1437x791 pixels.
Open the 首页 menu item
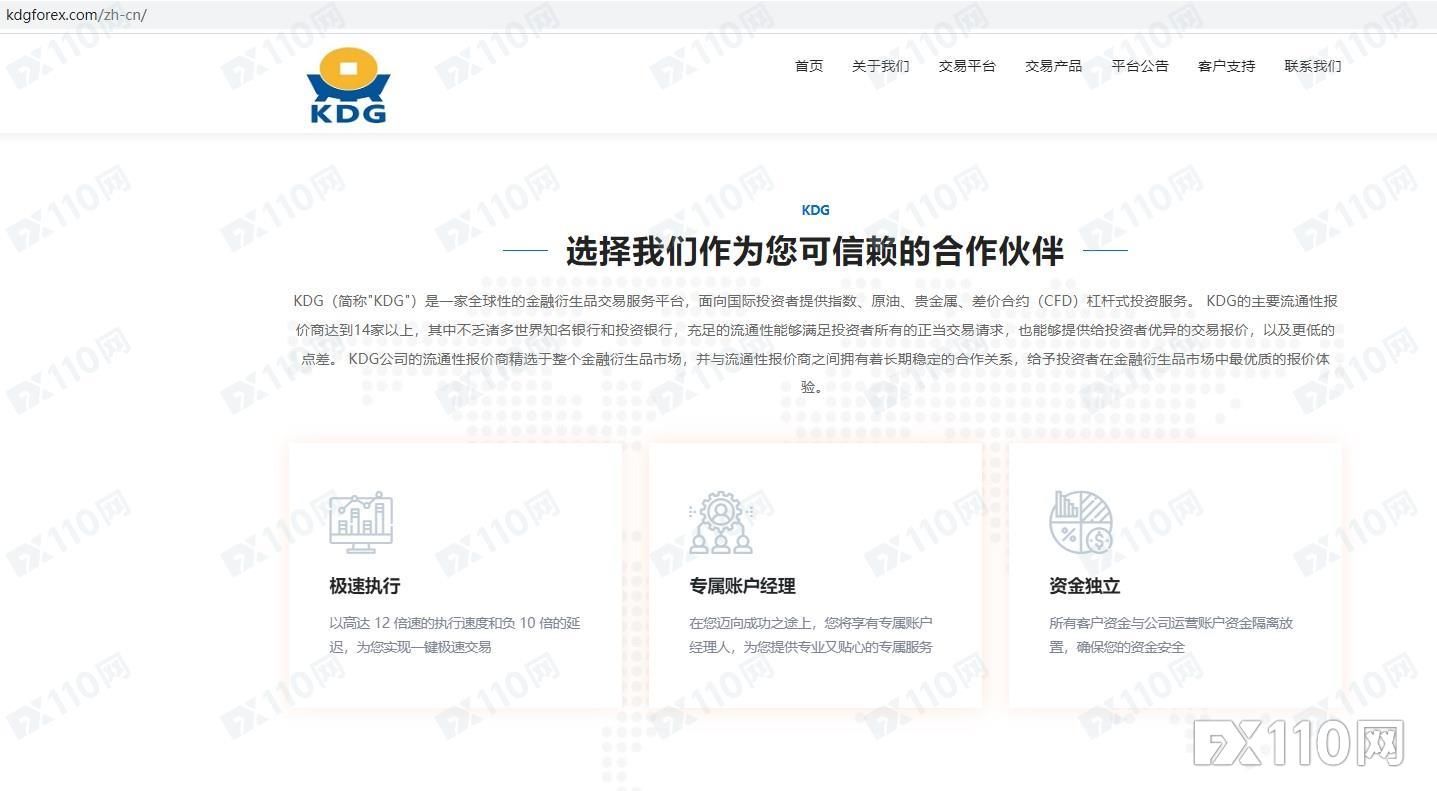(x=808, y=66)
